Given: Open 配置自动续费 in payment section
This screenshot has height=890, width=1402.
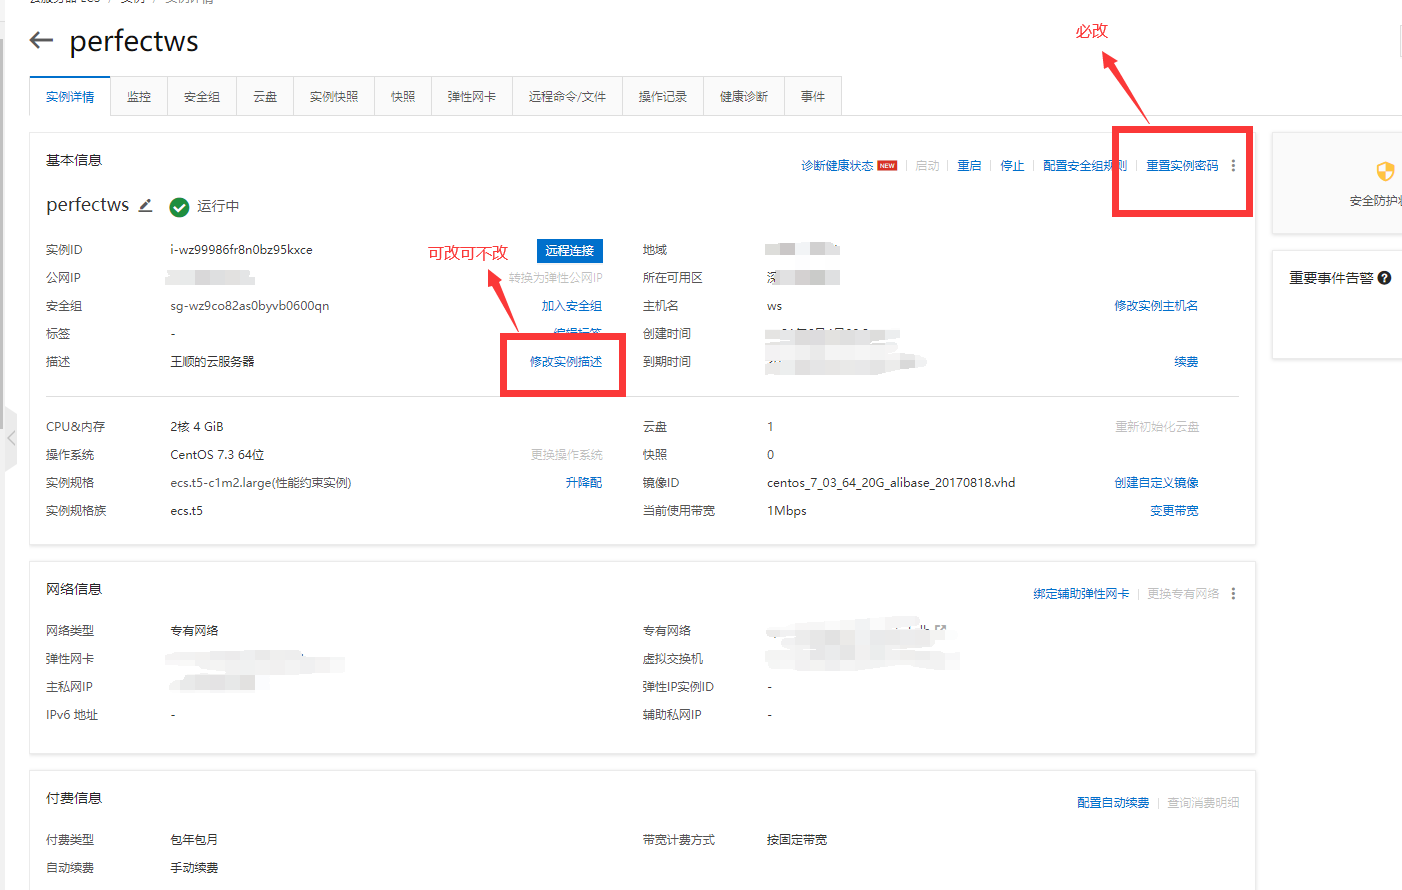Looking at the screenshot, I should [1113, 801].
